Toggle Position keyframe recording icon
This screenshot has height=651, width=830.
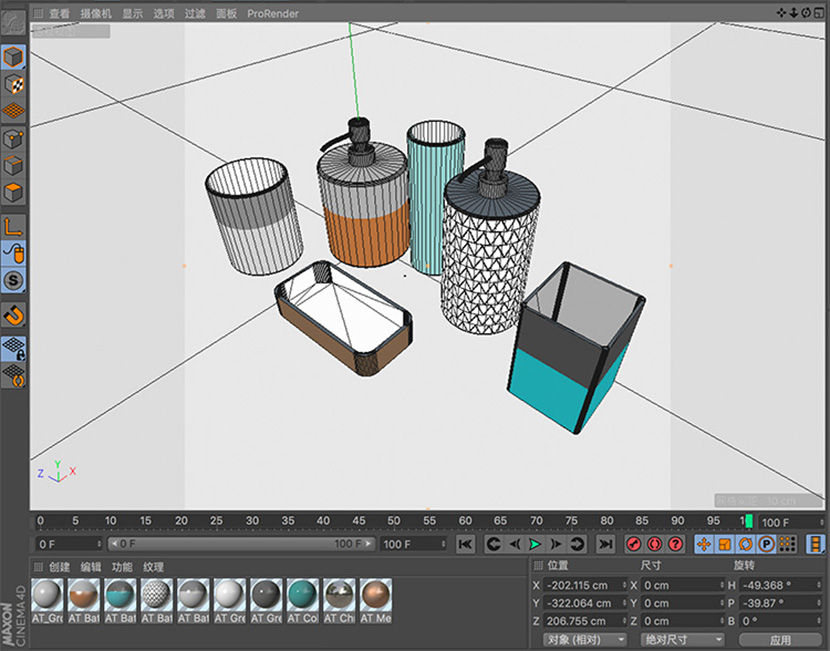pos(704,544)
